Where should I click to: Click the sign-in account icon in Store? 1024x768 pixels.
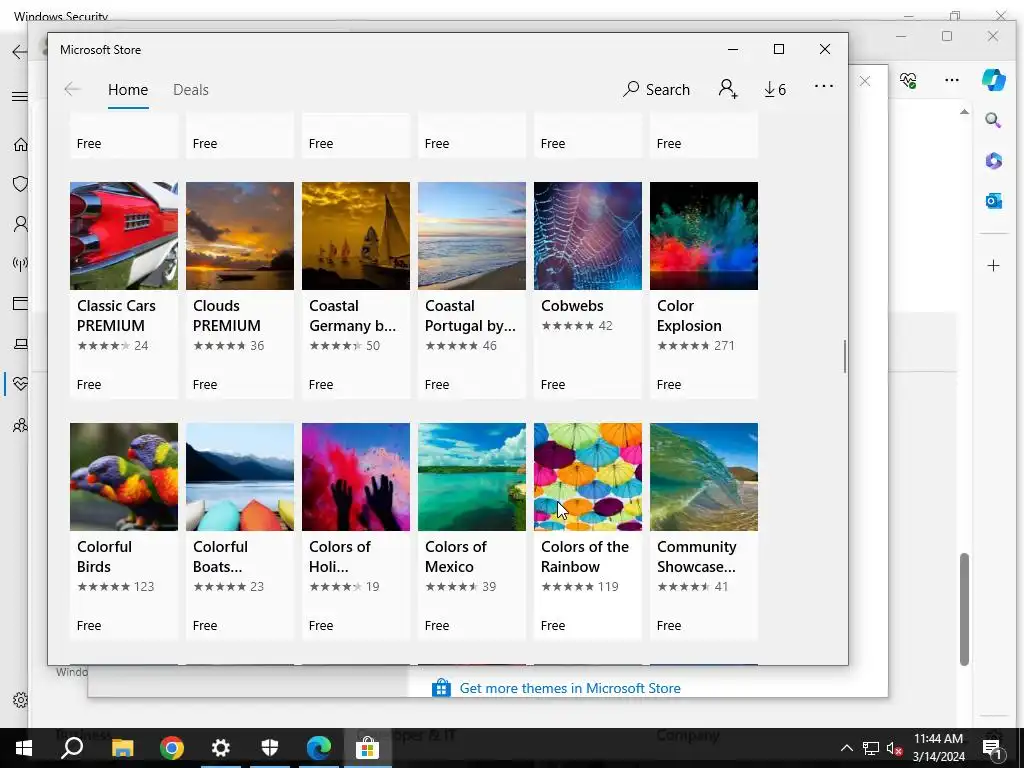[x=728, y=89]
